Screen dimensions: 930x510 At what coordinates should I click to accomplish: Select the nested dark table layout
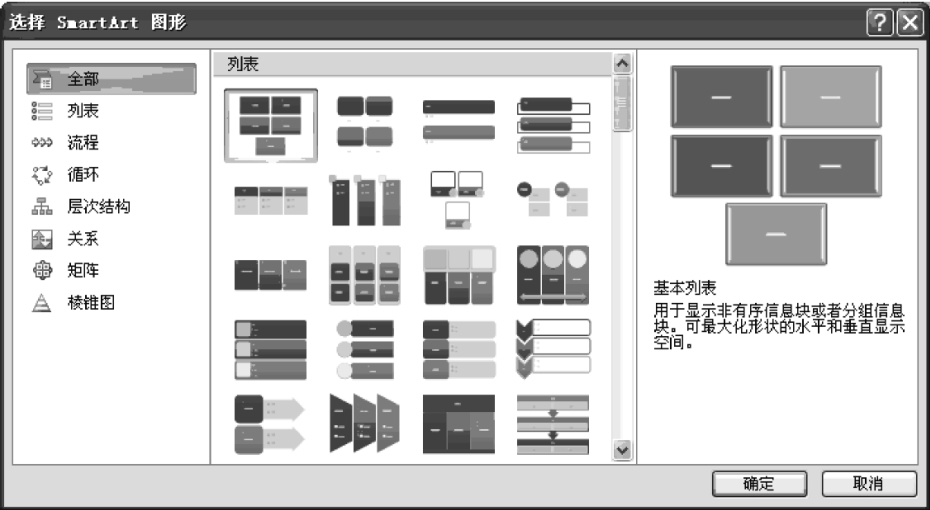click(458, 425)
